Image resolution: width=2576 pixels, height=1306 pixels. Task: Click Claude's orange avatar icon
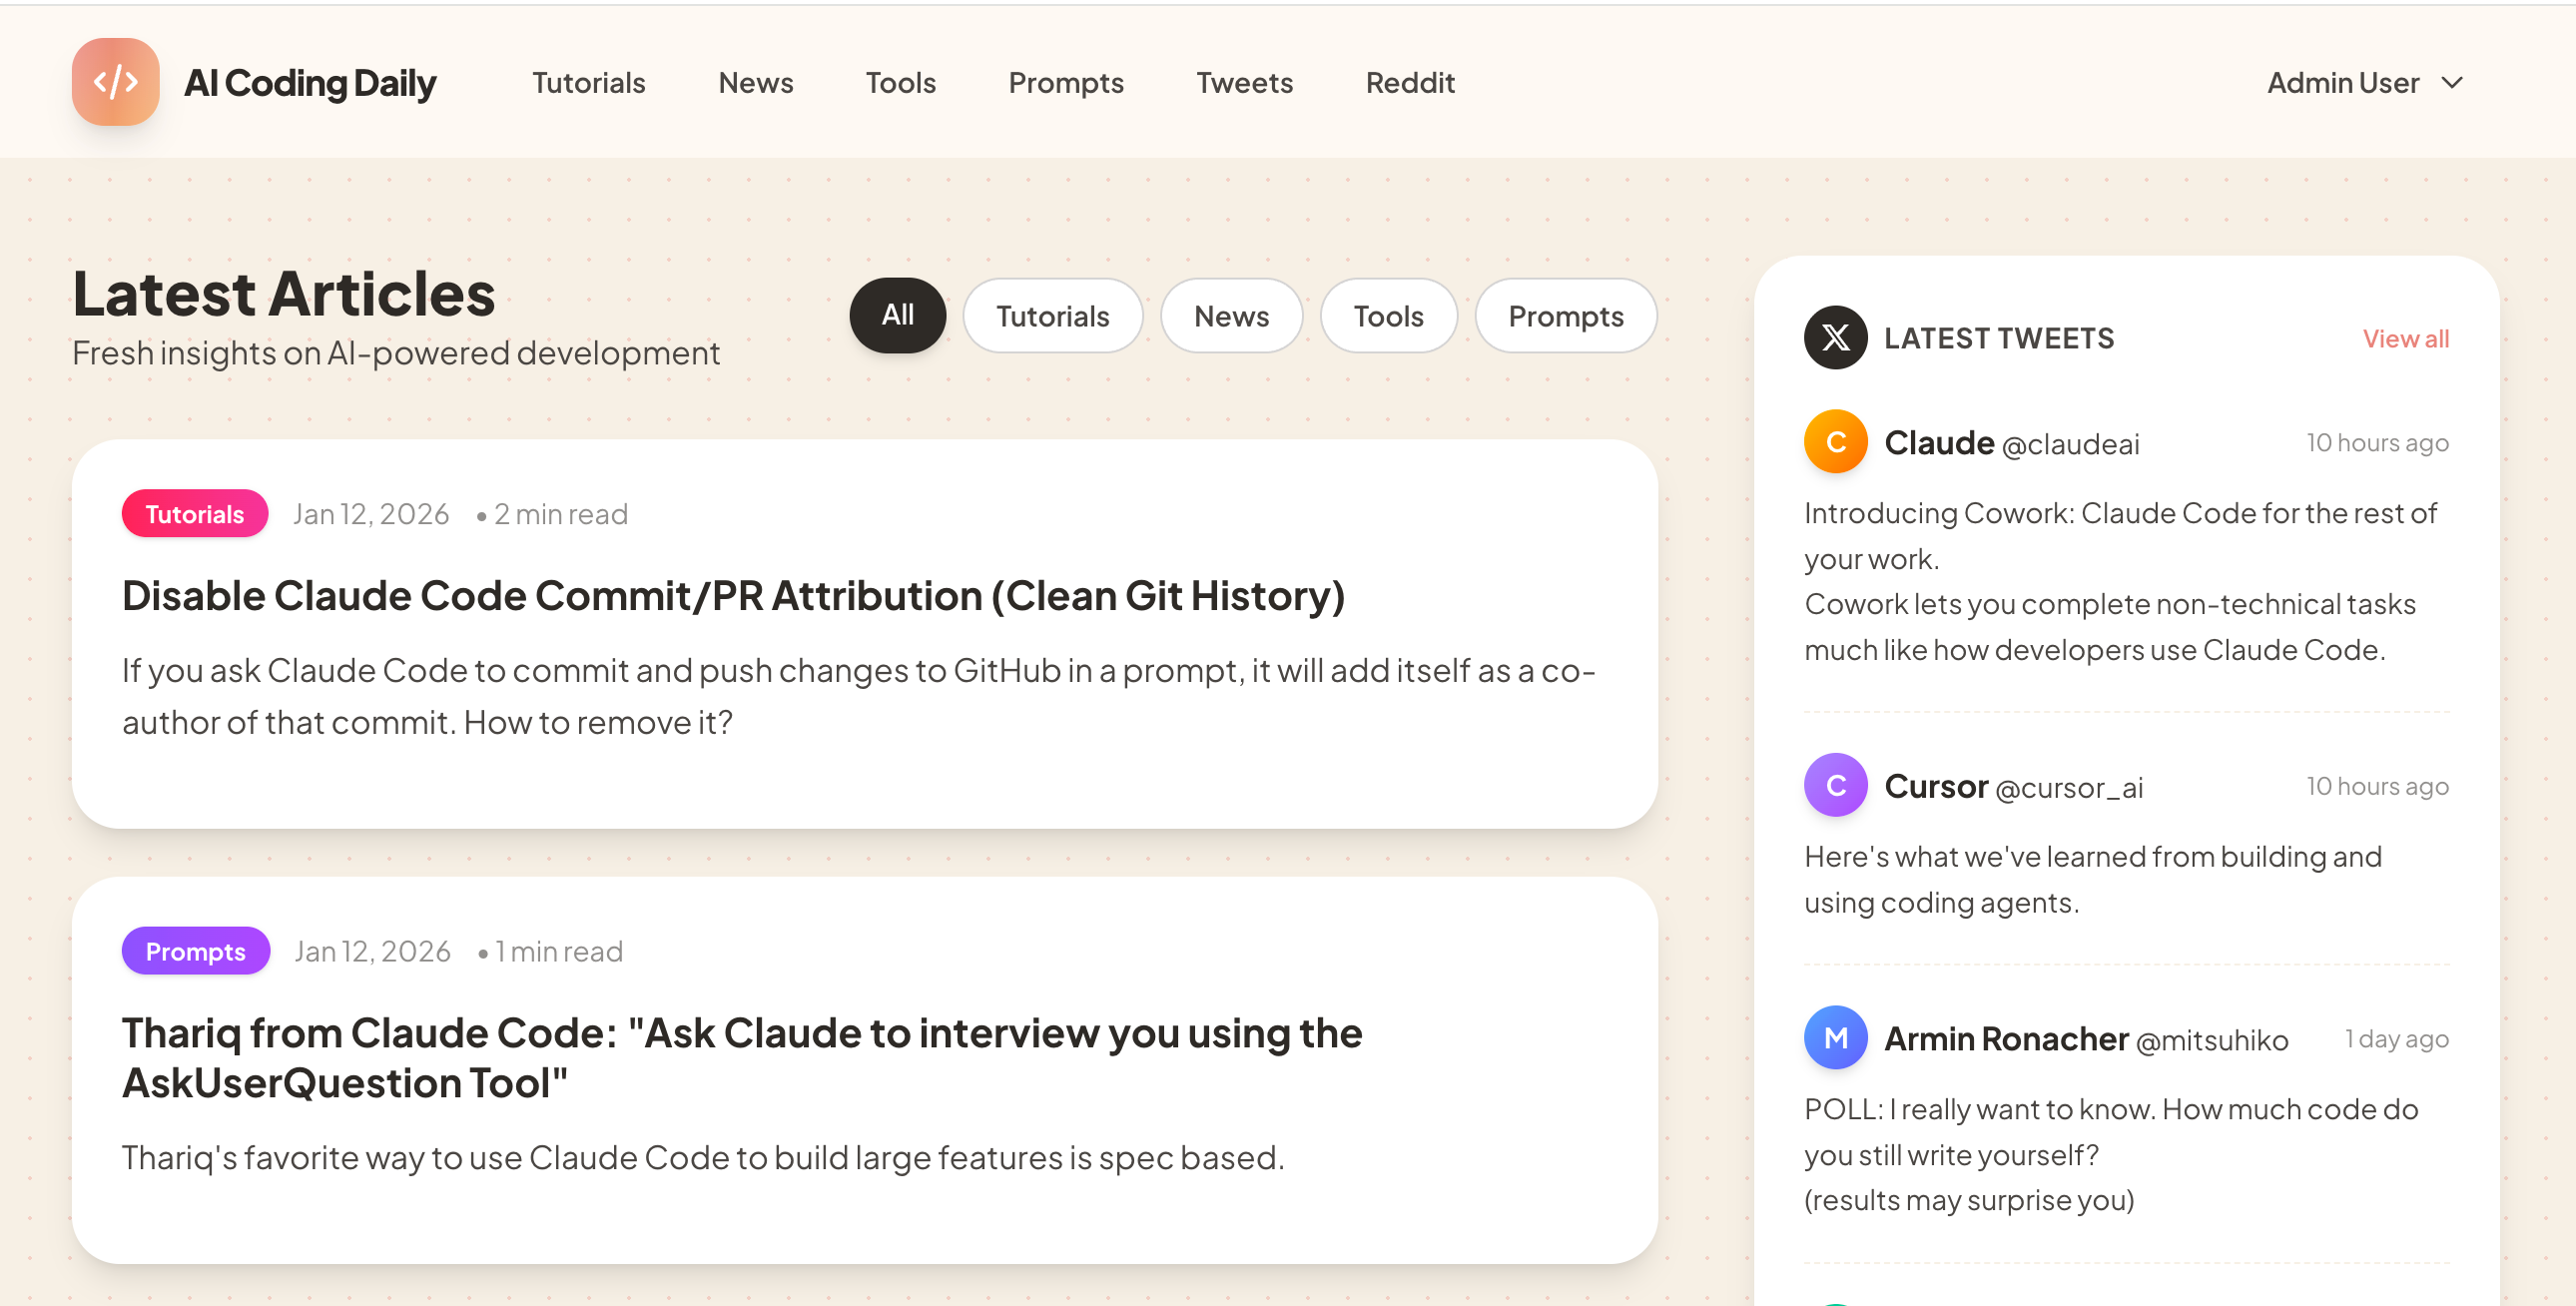tap(1835, 442)
